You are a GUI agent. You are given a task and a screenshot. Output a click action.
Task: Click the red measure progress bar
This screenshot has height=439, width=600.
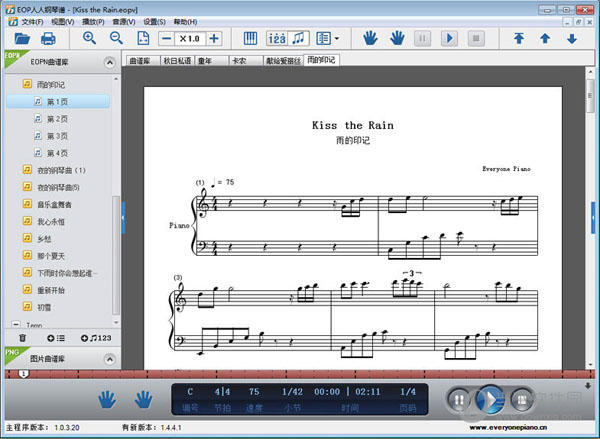300,374
